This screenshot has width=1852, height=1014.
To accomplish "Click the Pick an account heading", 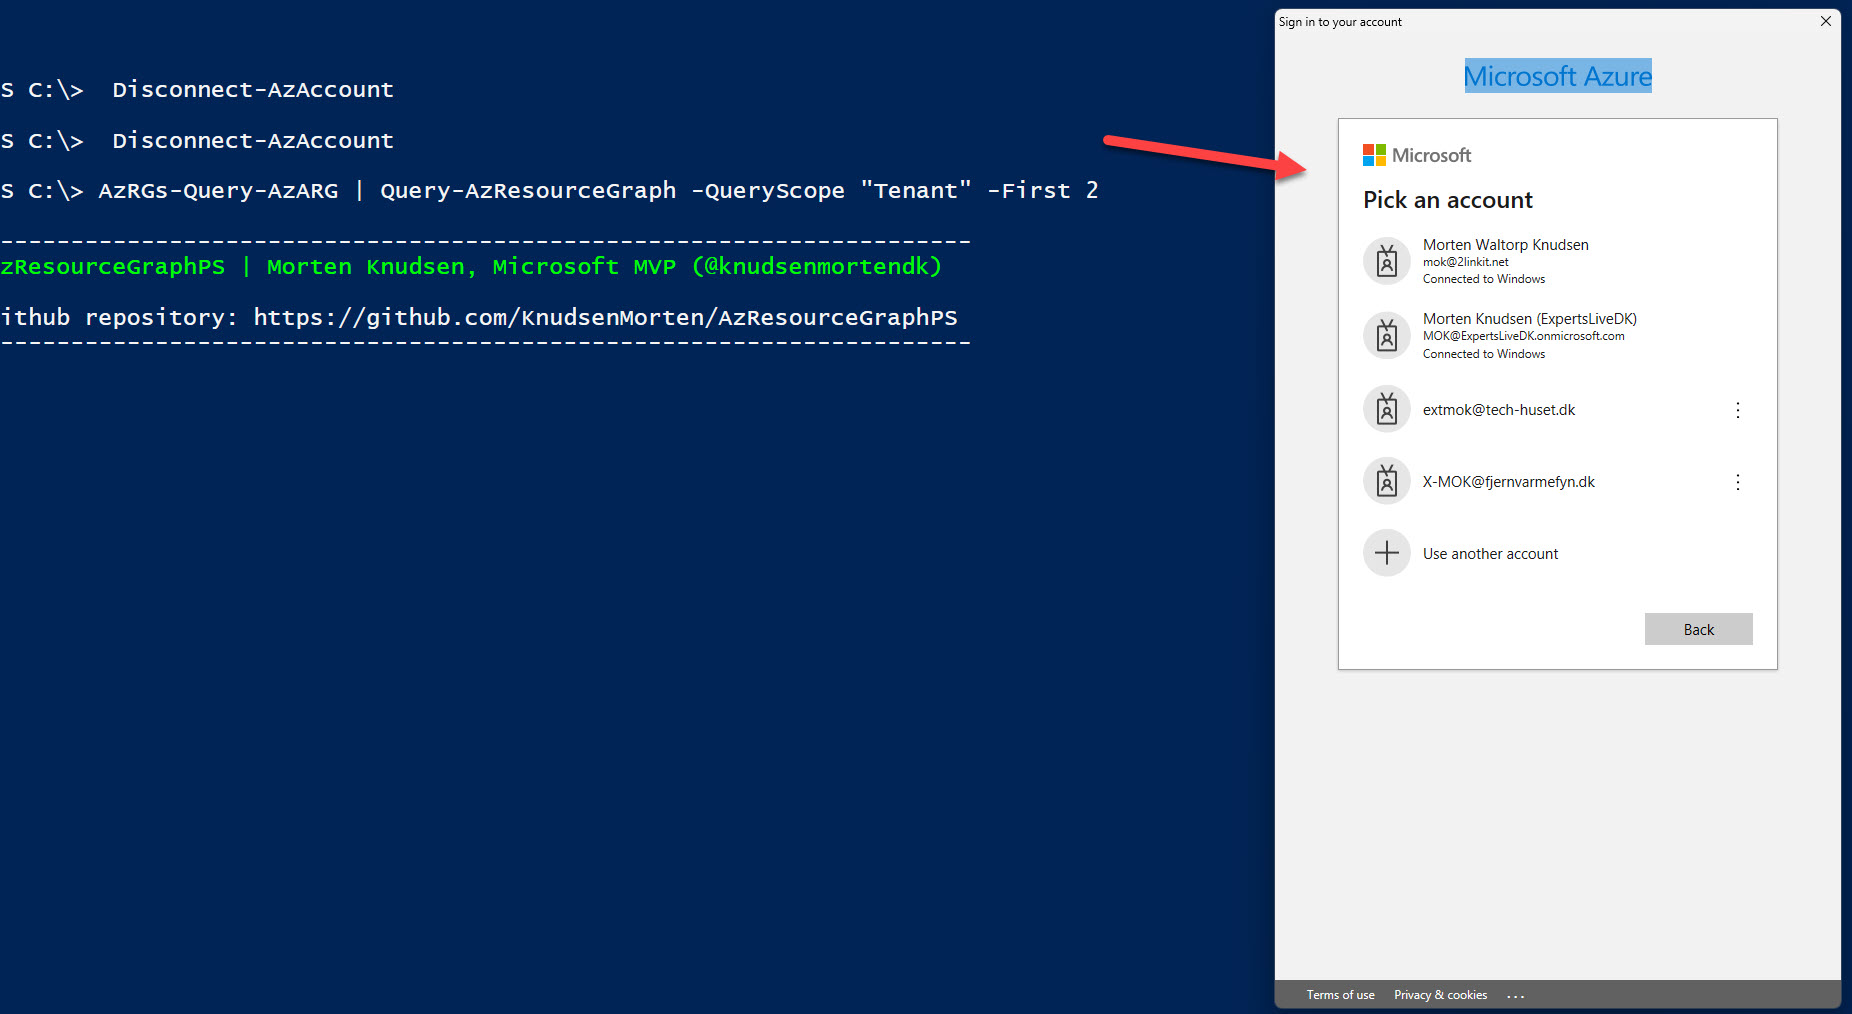I will point(1448,200).
